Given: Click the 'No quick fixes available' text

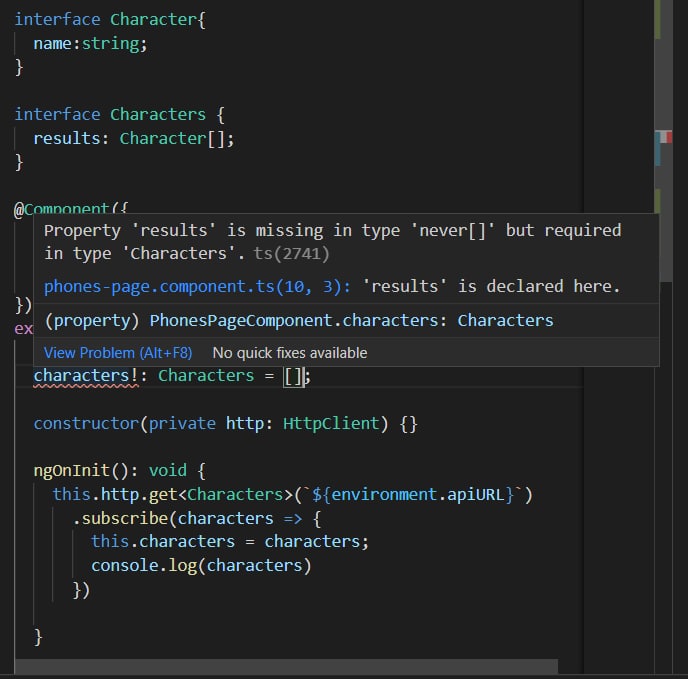Looking at the screenshot, I should coord(290,353).
